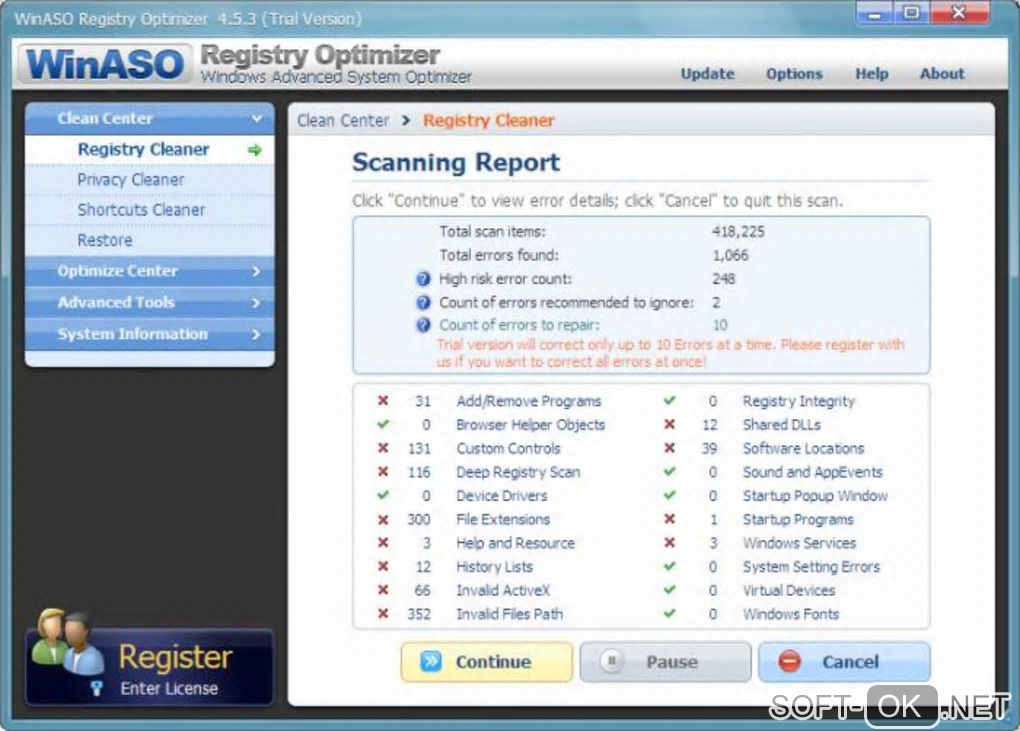Select Registry Cleaner in sidebar

click(x=150, y=150)
